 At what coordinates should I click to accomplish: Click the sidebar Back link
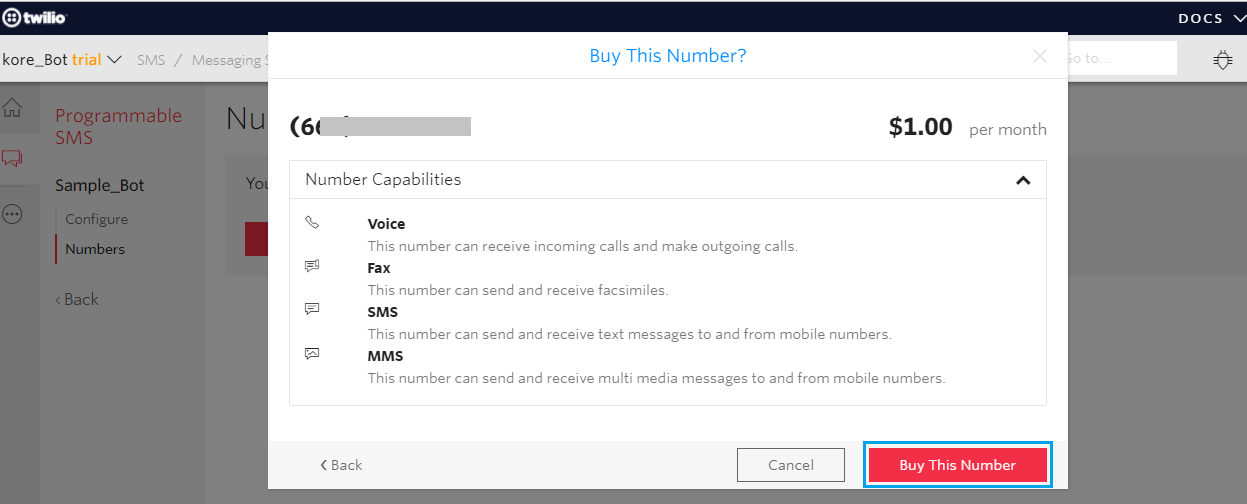pos(77,299)
